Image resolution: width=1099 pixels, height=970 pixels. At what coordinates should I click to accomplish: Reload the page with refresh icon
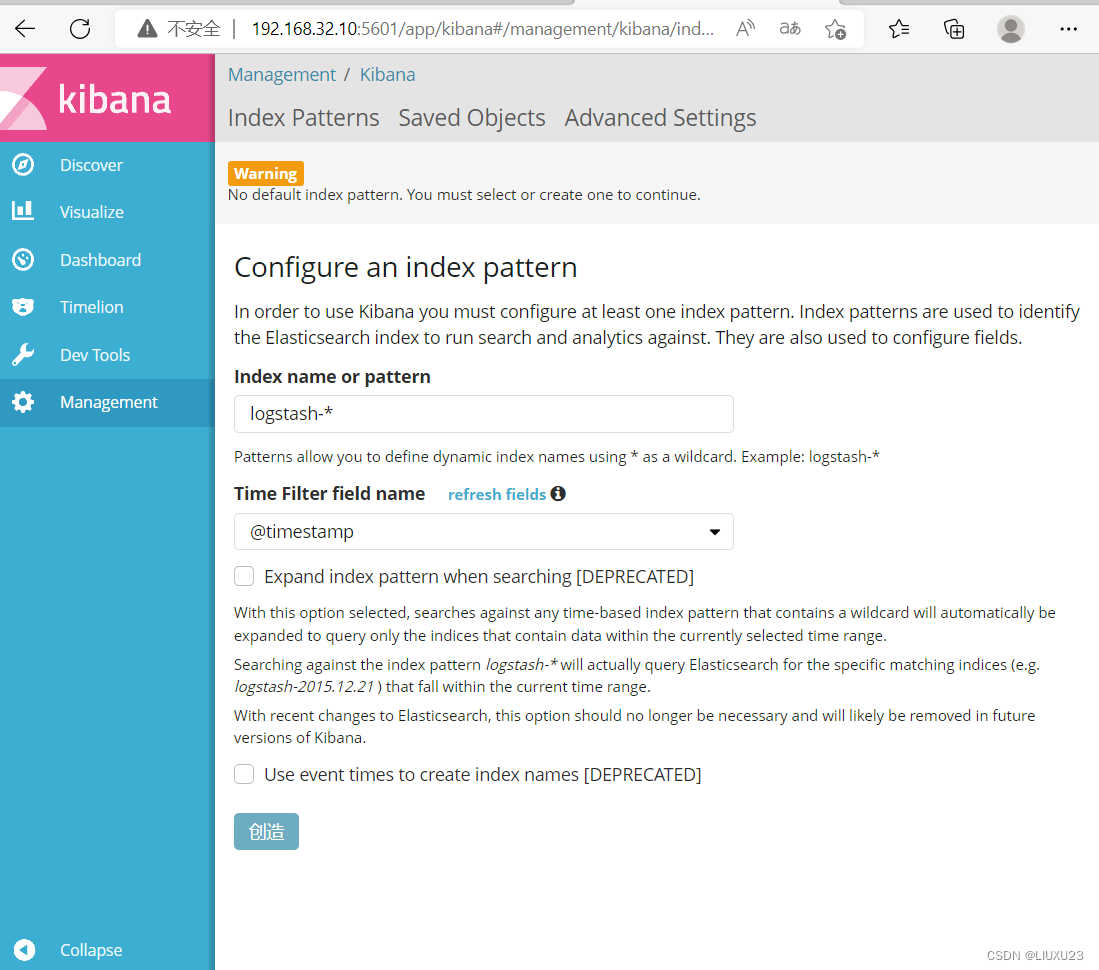tap(80, 29)
